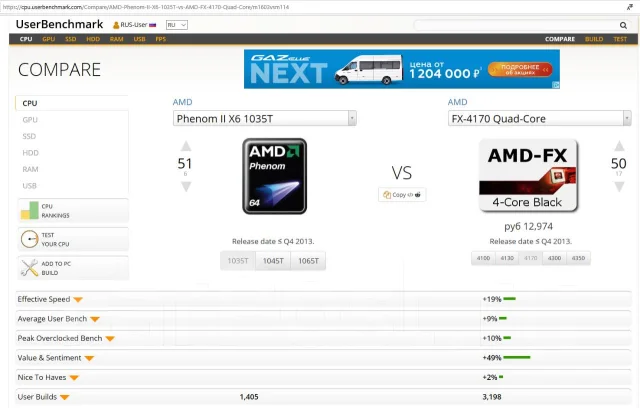Open the SSD tab in top navigation
This screenshot has width=640, height=408.
(71, 39)
